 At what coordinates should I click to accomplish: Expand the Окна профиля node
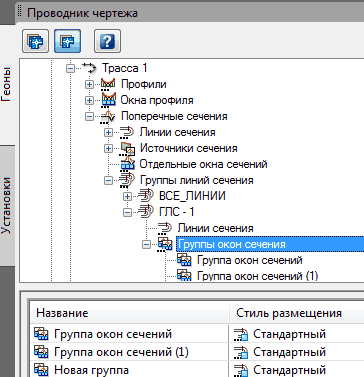tap(89, 100)
